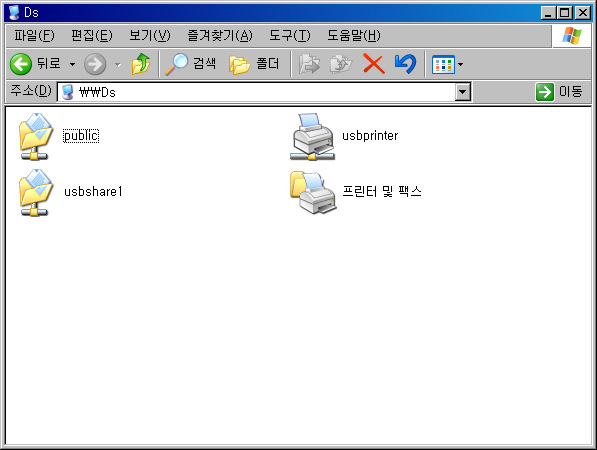Click the computer icon in the address bar
Screen dimensions: 597x450
[67, 92]
